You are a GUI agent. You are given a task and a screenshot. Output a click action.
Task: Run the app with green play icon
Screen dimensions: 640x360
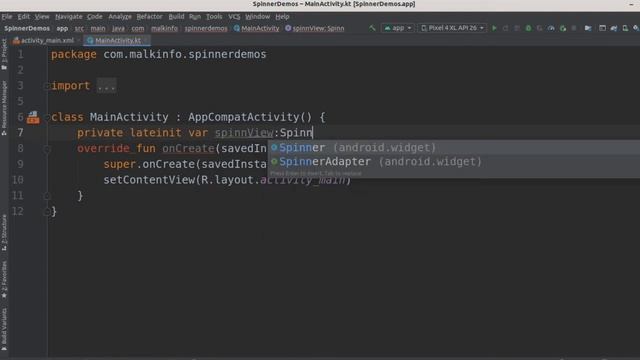coord(494,28)
